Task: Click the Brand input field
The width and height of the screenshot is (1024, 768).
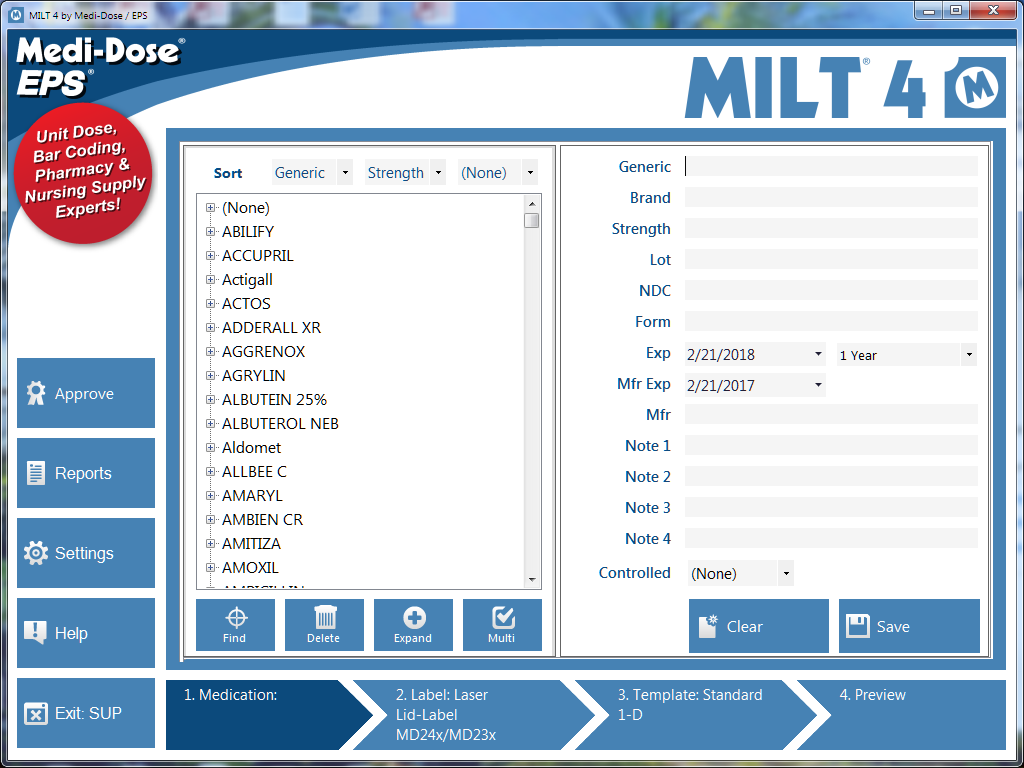Action: tap(831, 197)
